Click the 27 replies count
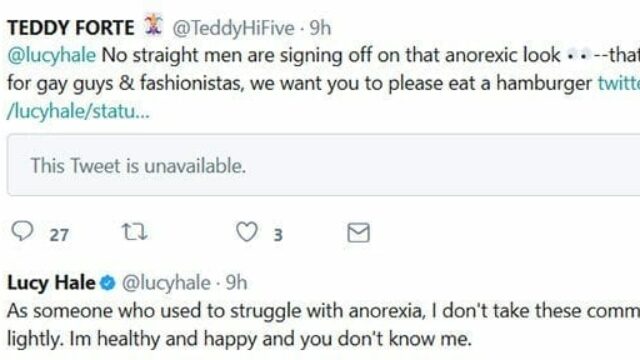The width and height of the screenshot is (640, 360). (59, 235)
